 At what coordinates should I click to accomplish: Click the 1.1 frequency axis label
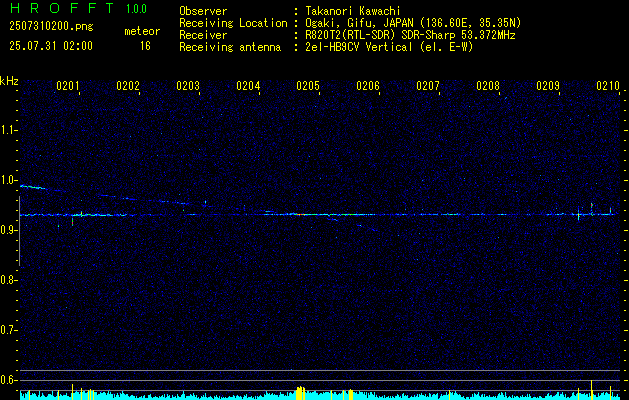coord(9,130)
